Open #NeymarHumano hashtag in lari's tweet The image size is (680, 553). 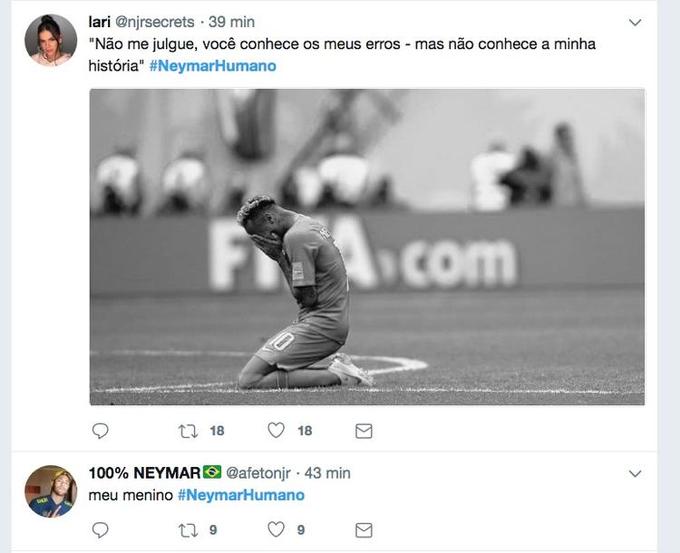tap(213, 66)
